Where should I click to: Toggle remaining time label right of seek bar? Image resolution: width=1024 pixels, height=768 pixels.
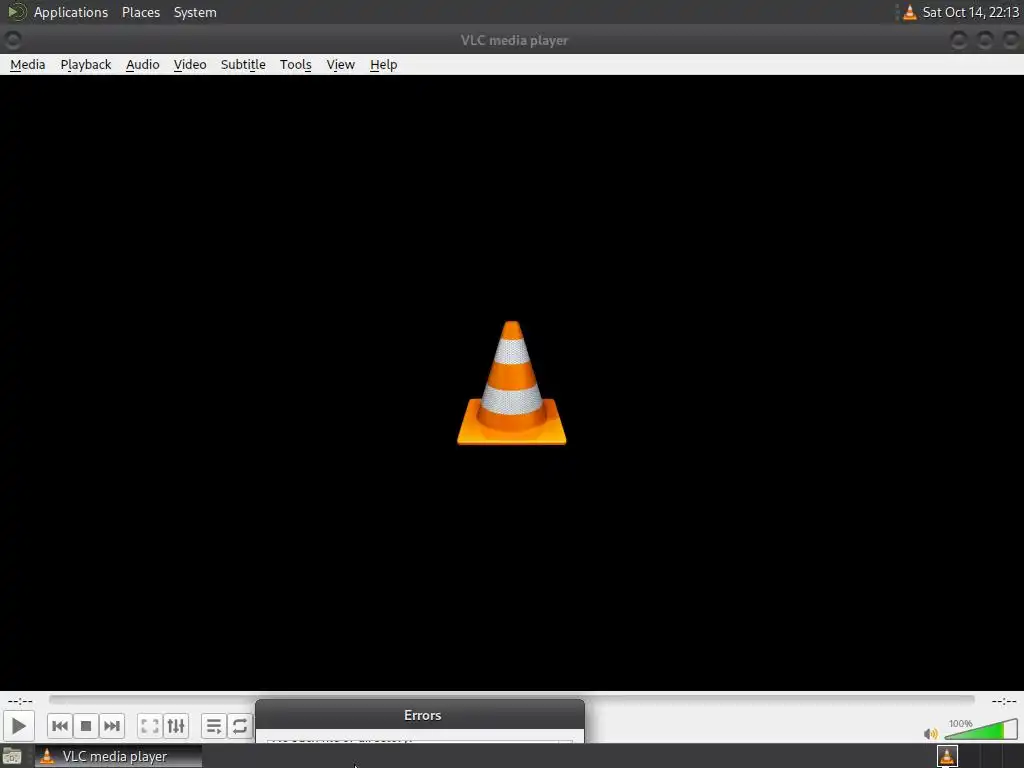coord(1003,701)
